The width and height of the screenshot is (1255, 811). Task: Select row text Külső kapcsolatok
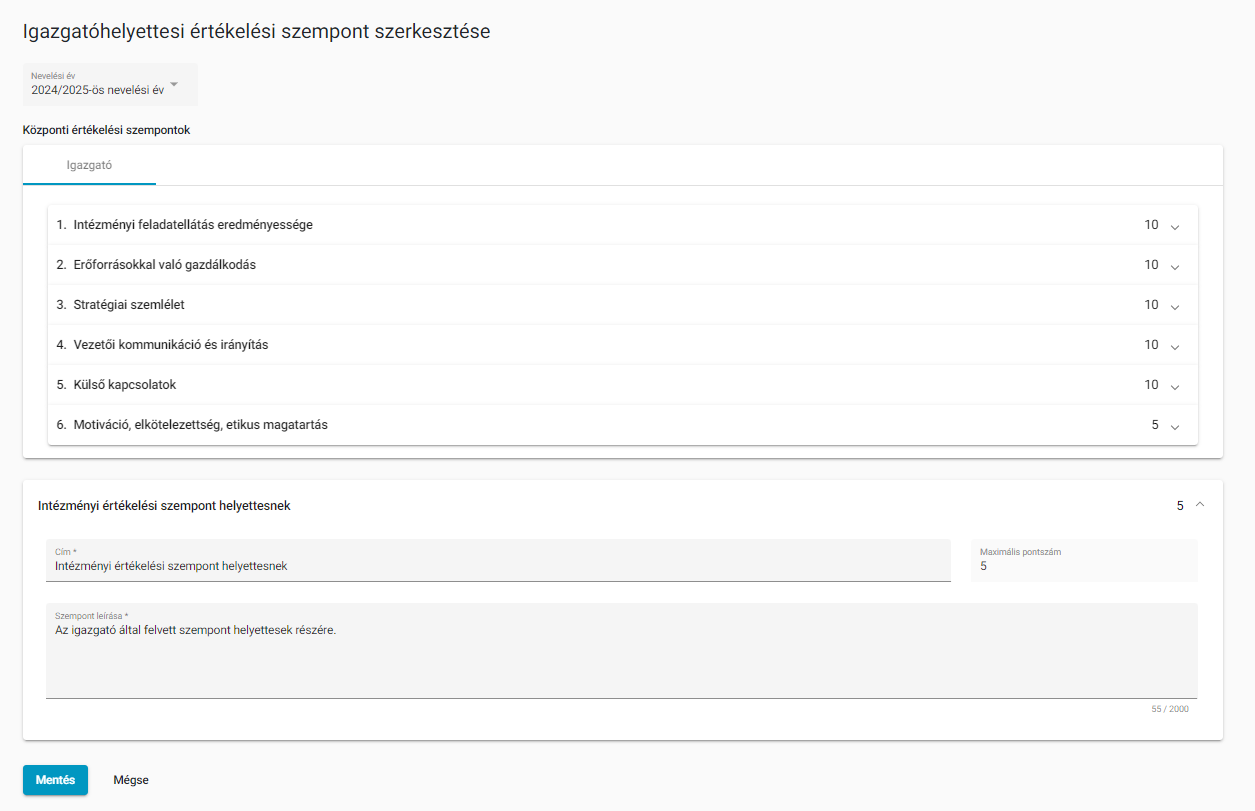coord(125,385)
